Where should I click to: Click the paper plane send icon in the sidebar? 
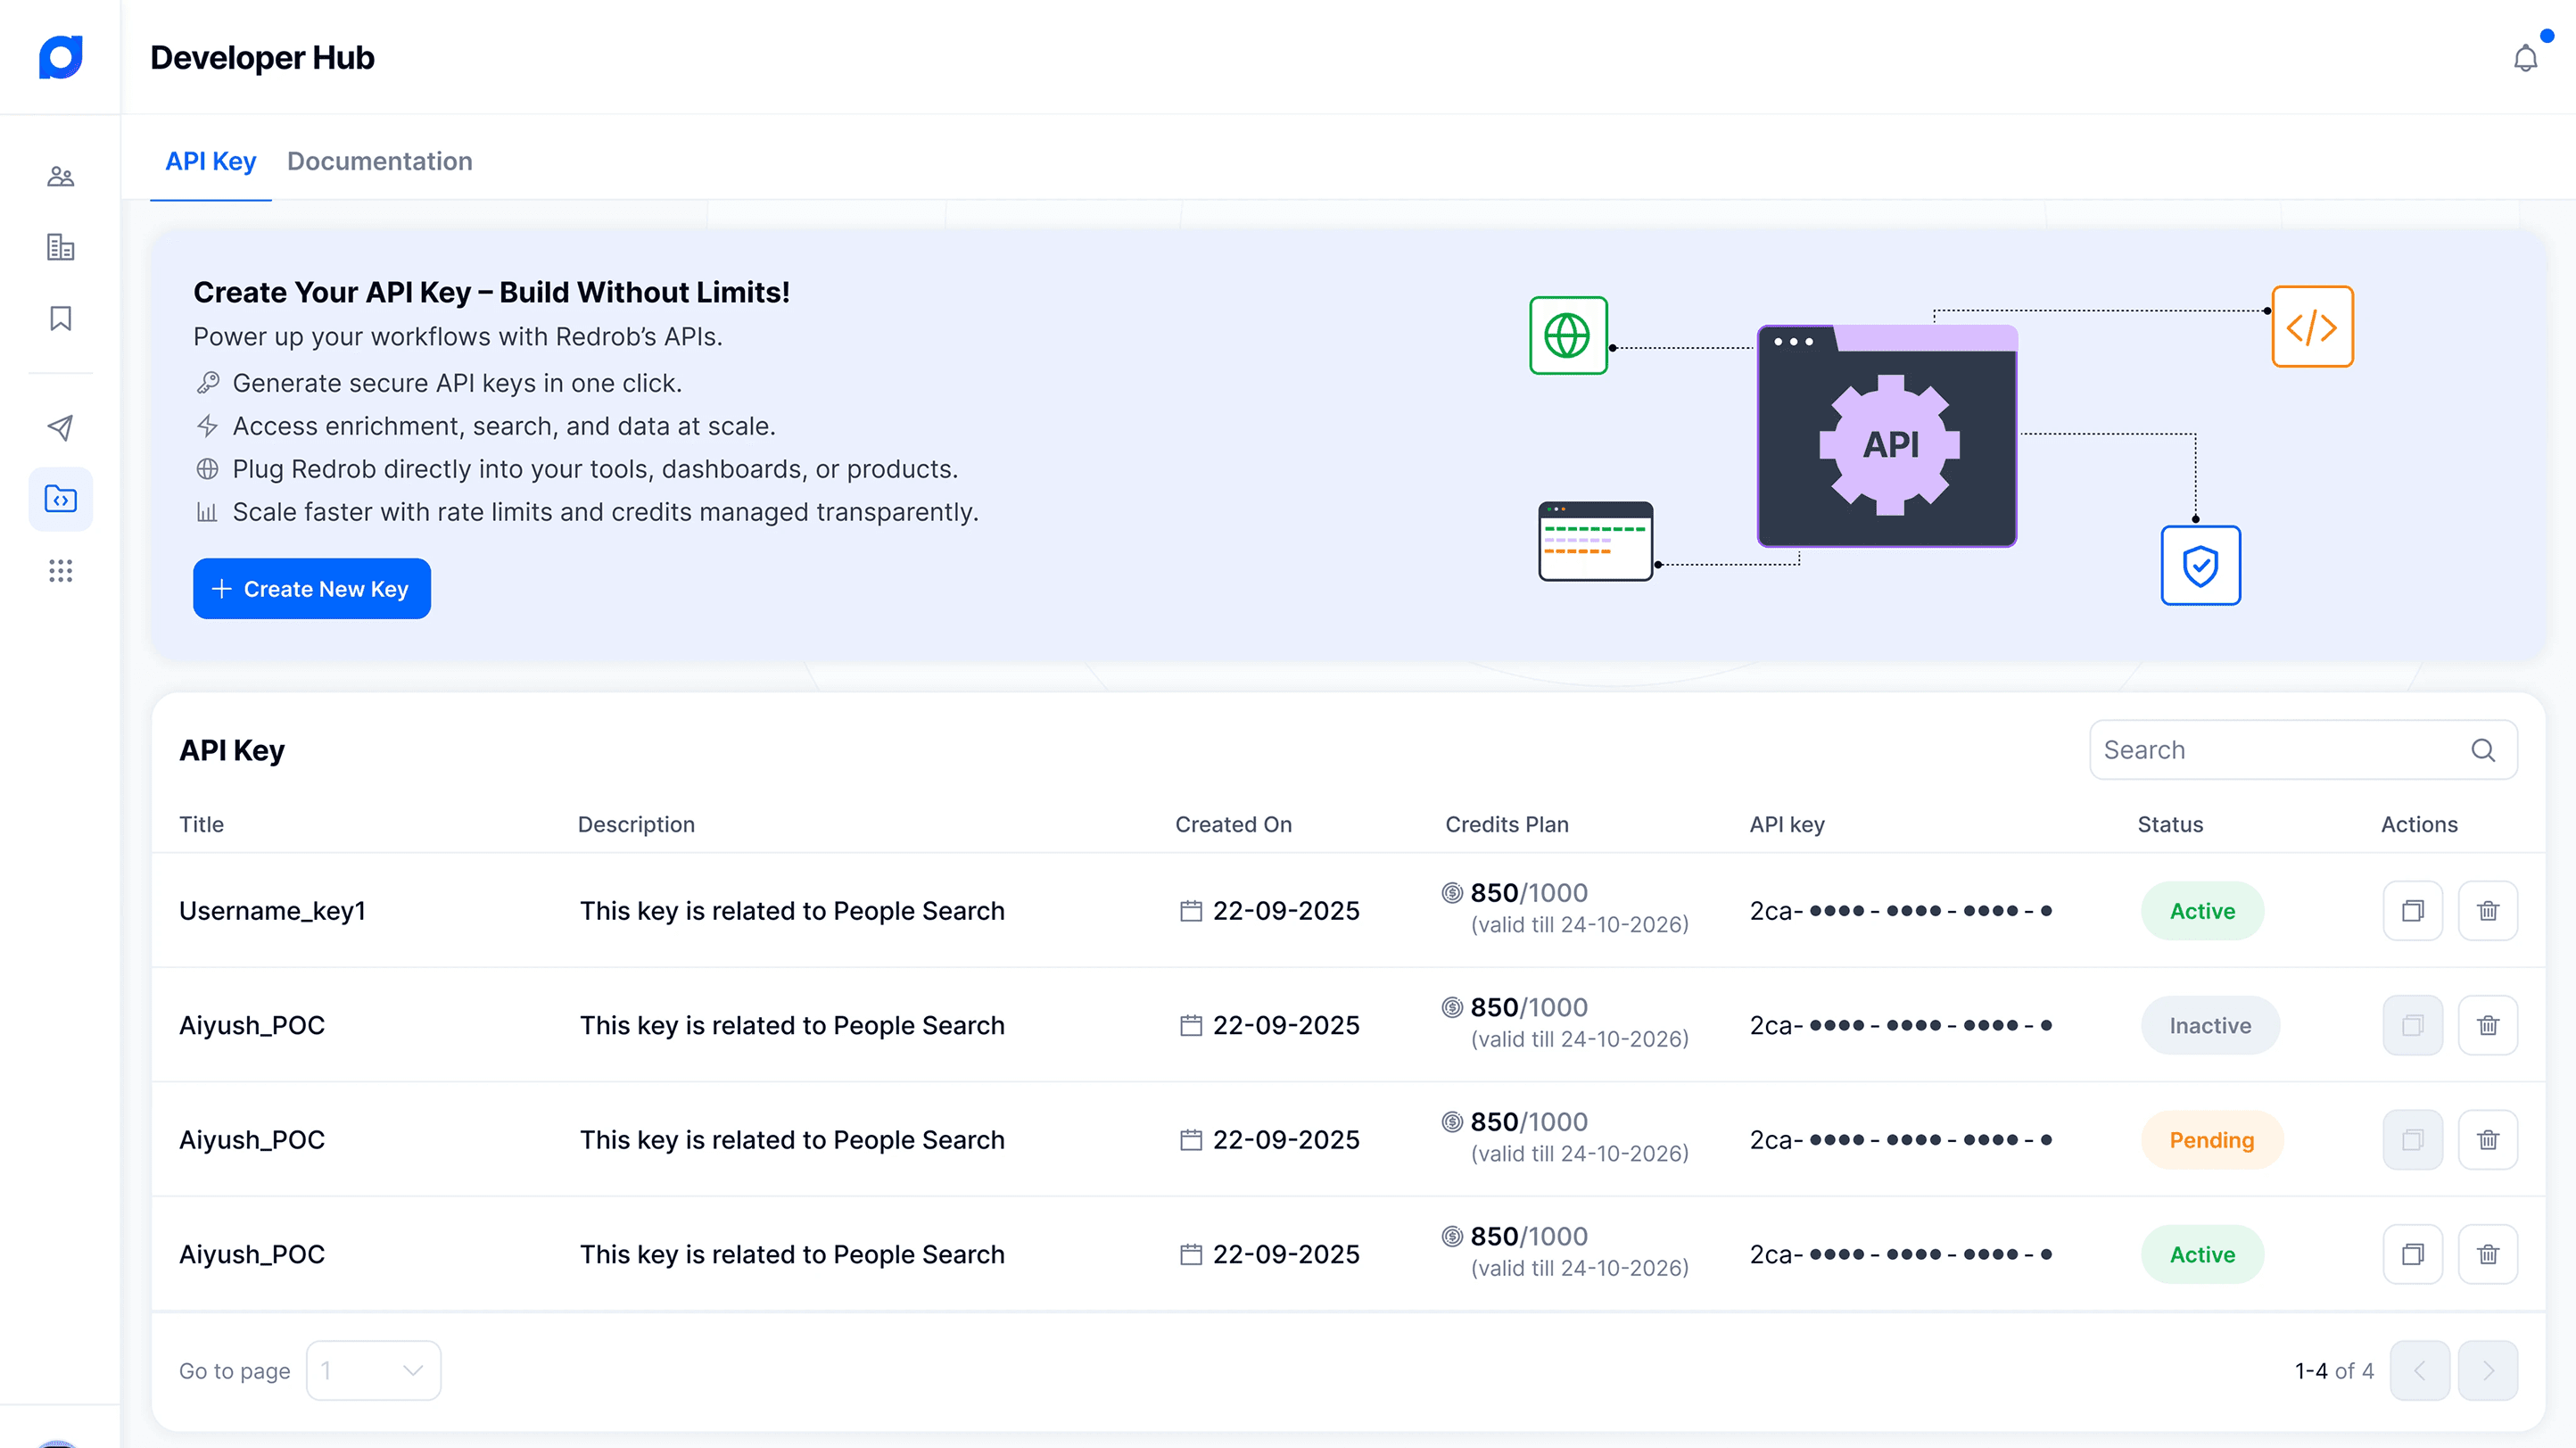(x=60, y=428)
